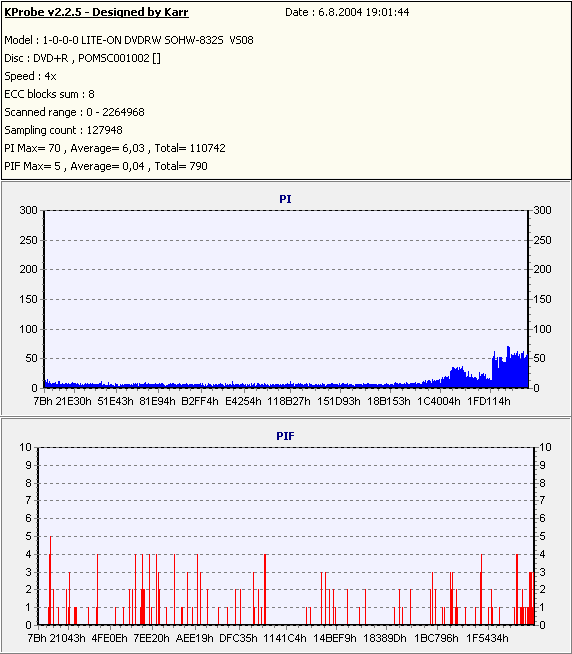Click the DFC35h label under PIF chart
This screenshot has width=572, height=654.
[x=238, y=638]
